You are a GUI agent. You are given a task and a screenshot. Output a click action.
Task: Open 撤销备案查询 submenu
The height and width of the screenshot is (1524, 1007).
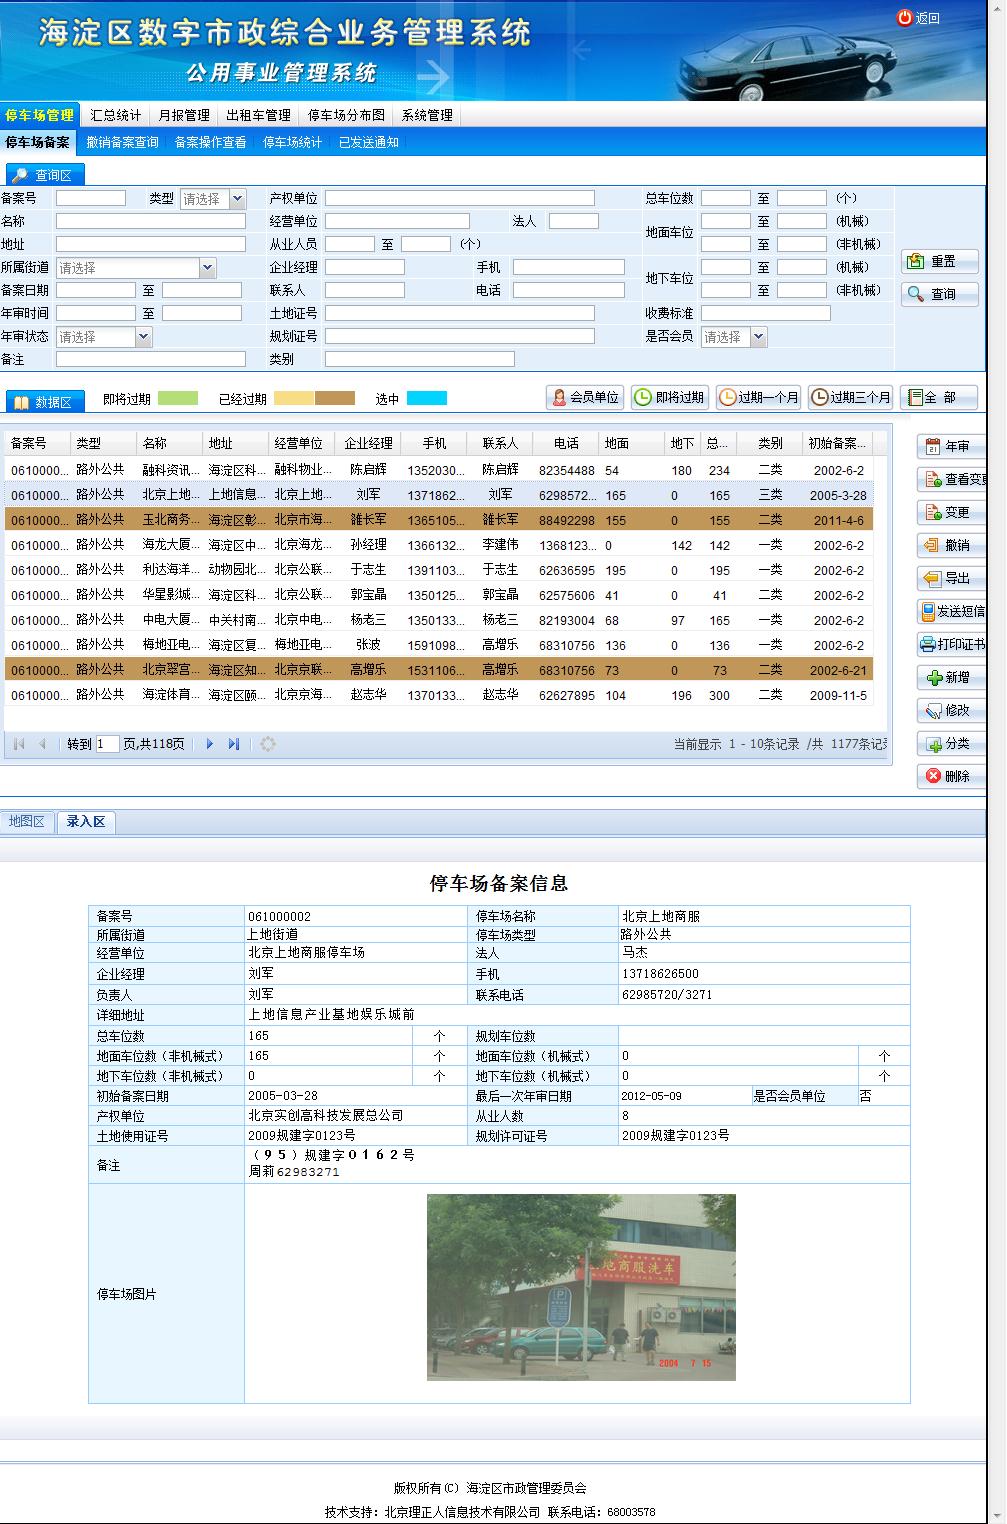pos(122,142)
